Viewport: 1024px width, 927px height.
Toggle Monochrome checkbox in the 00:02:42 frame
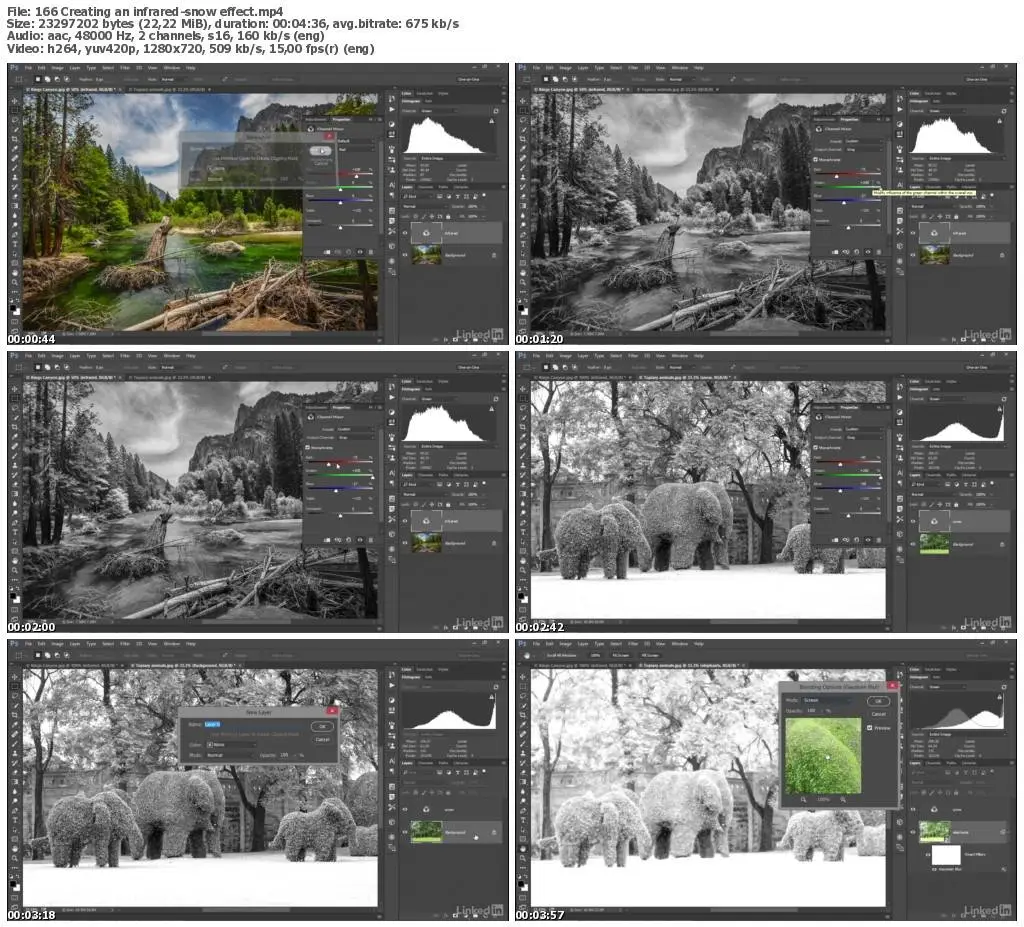tap(815, 447)
